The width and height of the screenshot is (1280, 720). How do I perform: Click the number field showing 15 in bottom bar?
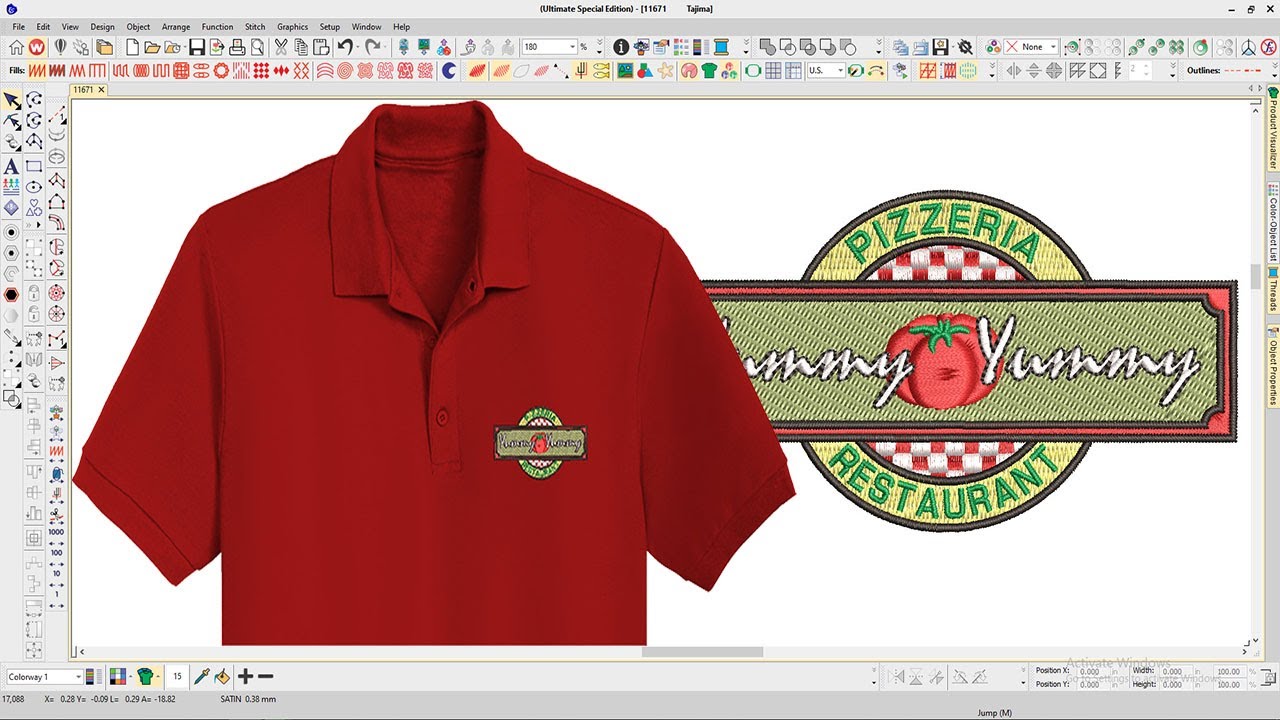click(x=178, y=677)
